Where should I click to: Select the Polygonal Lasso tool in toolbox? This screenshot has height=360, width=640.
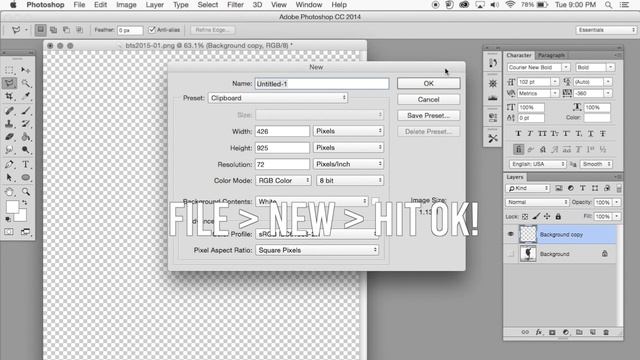pyautogui.click(x=9, y=83)
